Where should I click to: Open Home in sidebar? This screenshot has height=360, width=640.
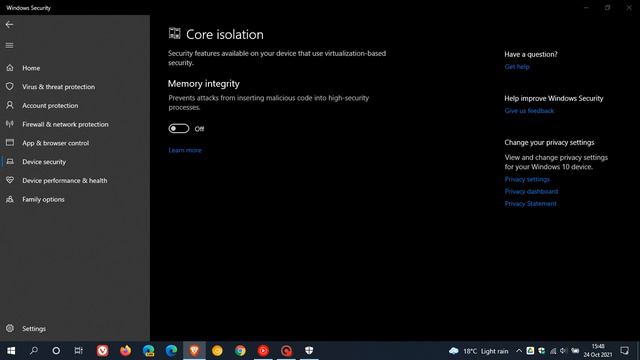pyautogui.click(x=75, y=68)
